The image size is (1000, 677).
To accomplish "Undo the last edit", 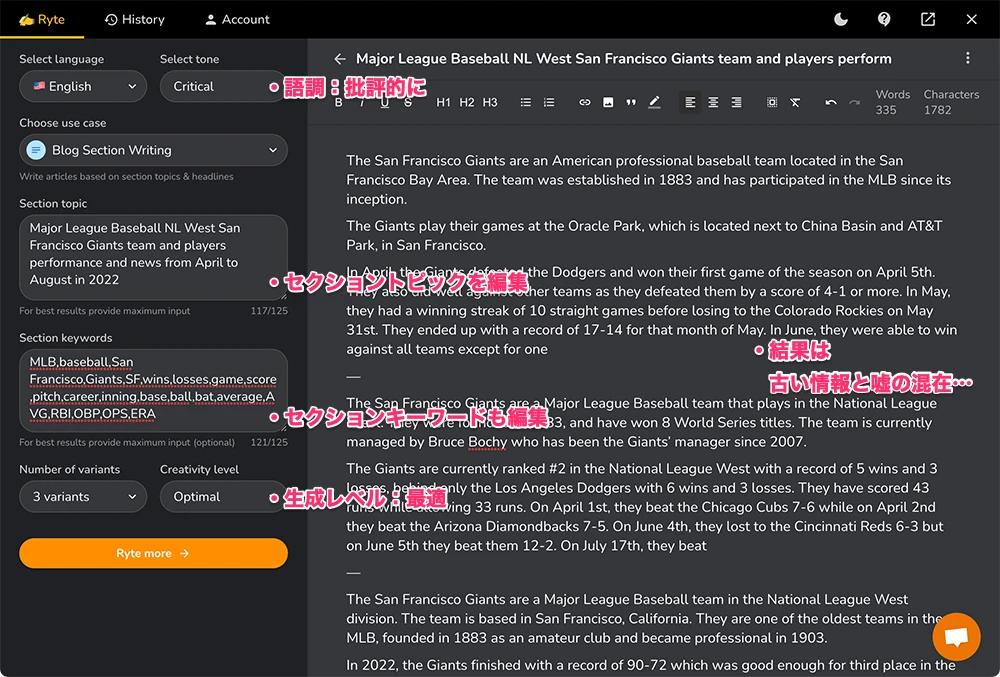I will point(830,102).
